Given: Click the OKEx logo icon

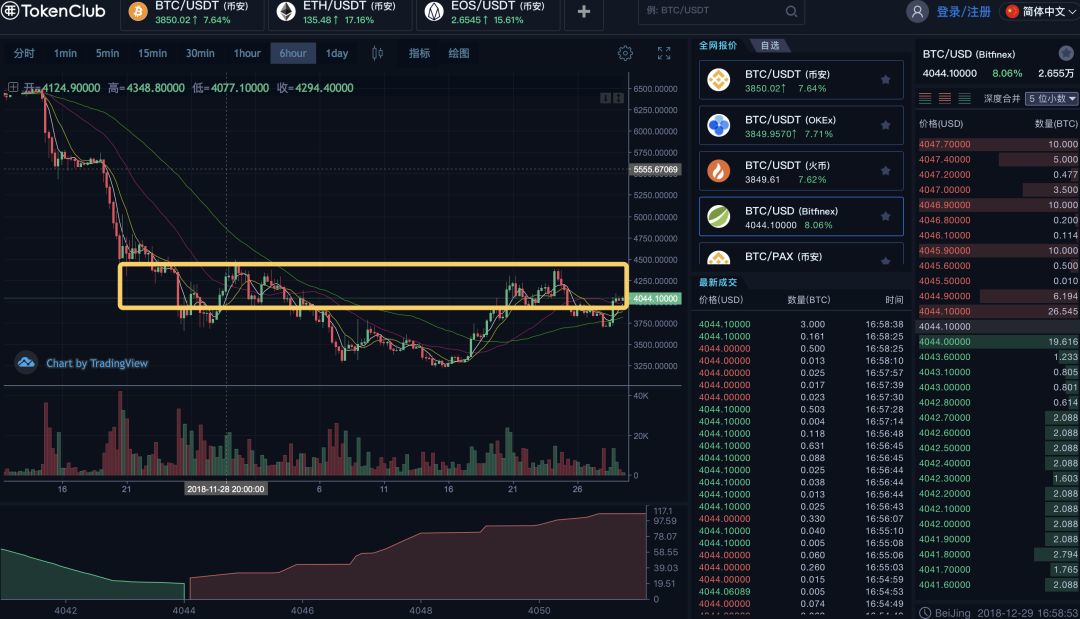Looking at the screenshot, I should pos(719,125).
